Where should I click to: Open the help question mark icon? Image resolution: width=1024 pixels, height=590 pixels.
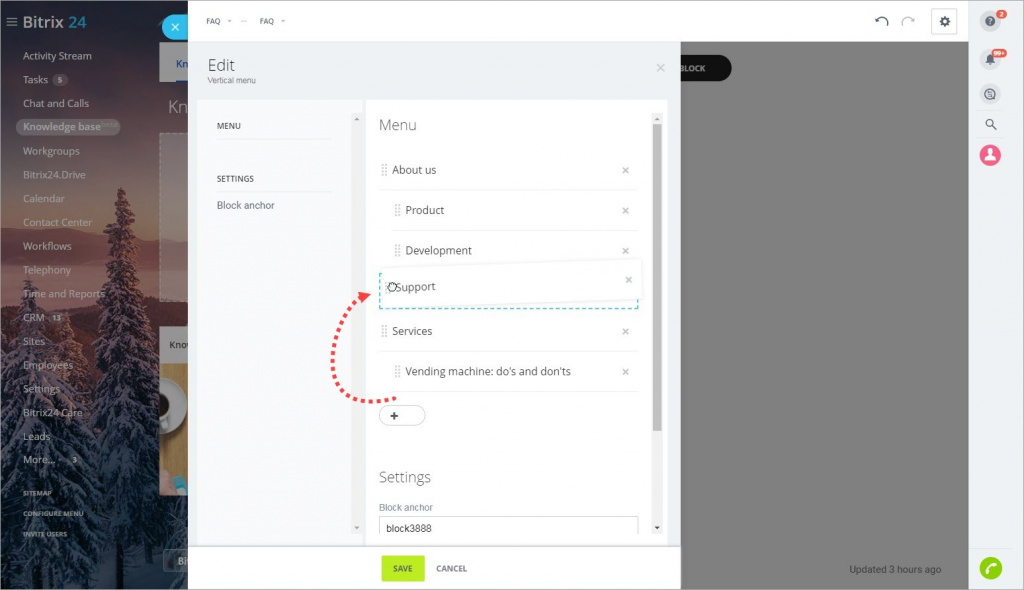[990, 21]
